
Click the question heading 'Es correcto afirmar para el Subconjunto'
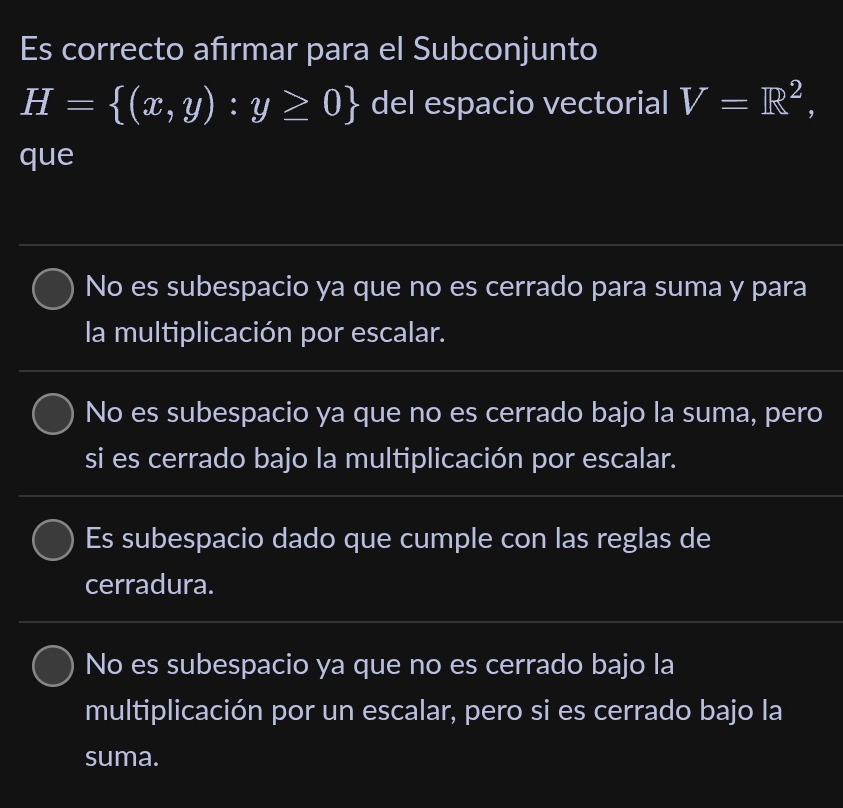[x=309, y=49]
